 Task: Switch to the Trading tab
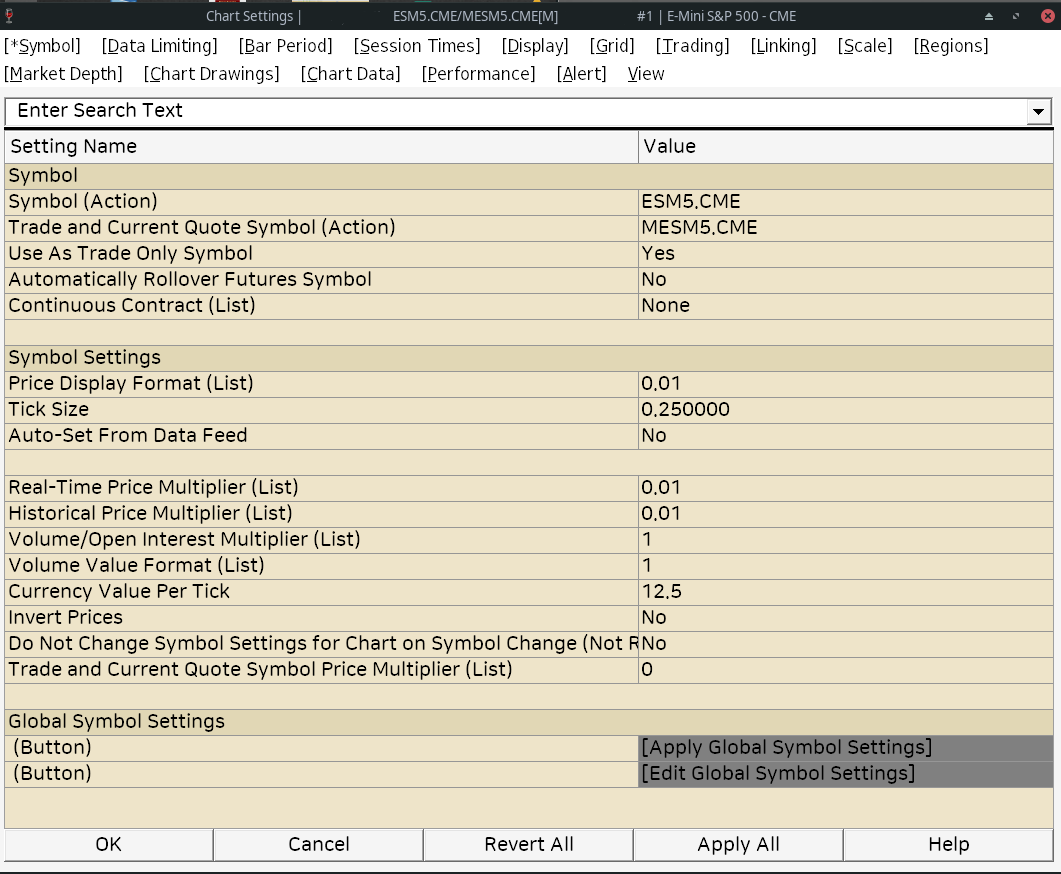692,46
